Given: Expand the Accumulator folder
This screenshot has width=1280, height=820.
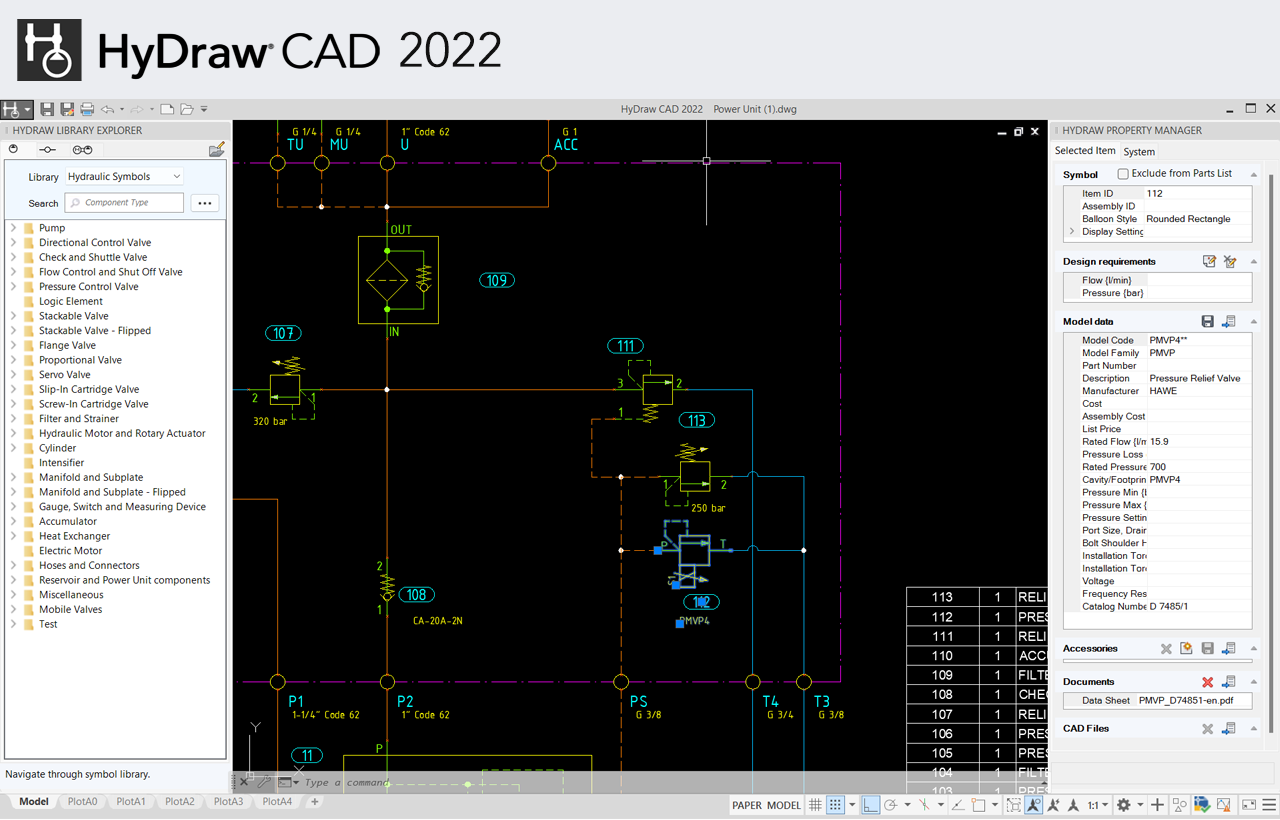Looking at the screenshot, I should coord(13,522).
